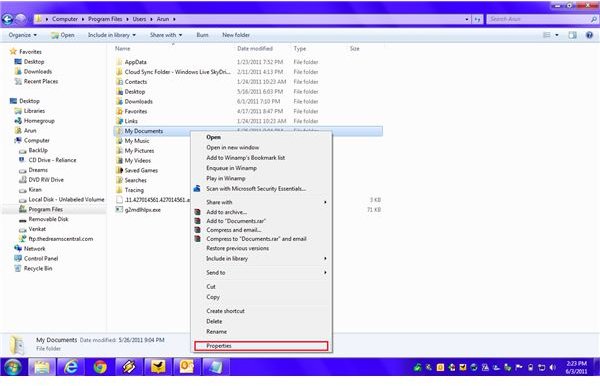Launch Internet Explorer from taskbar
600x386 pixels.
coord(71,367)
